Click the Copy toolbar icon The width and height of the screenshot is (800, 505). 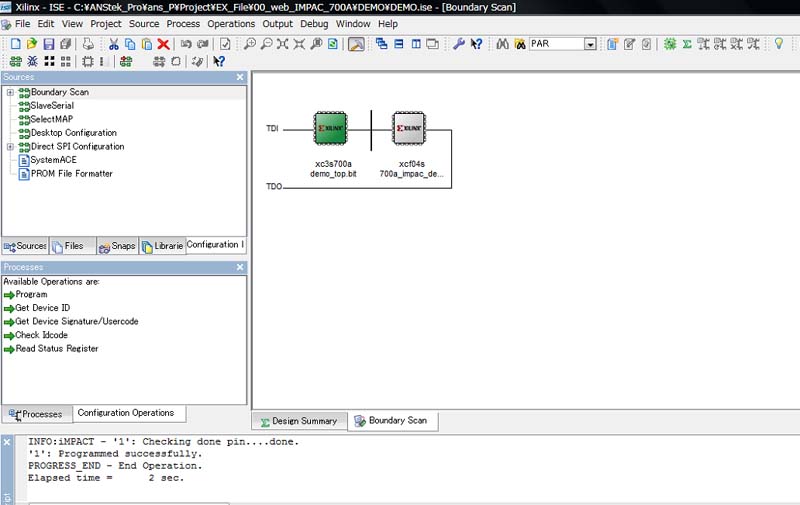point(130,44)
